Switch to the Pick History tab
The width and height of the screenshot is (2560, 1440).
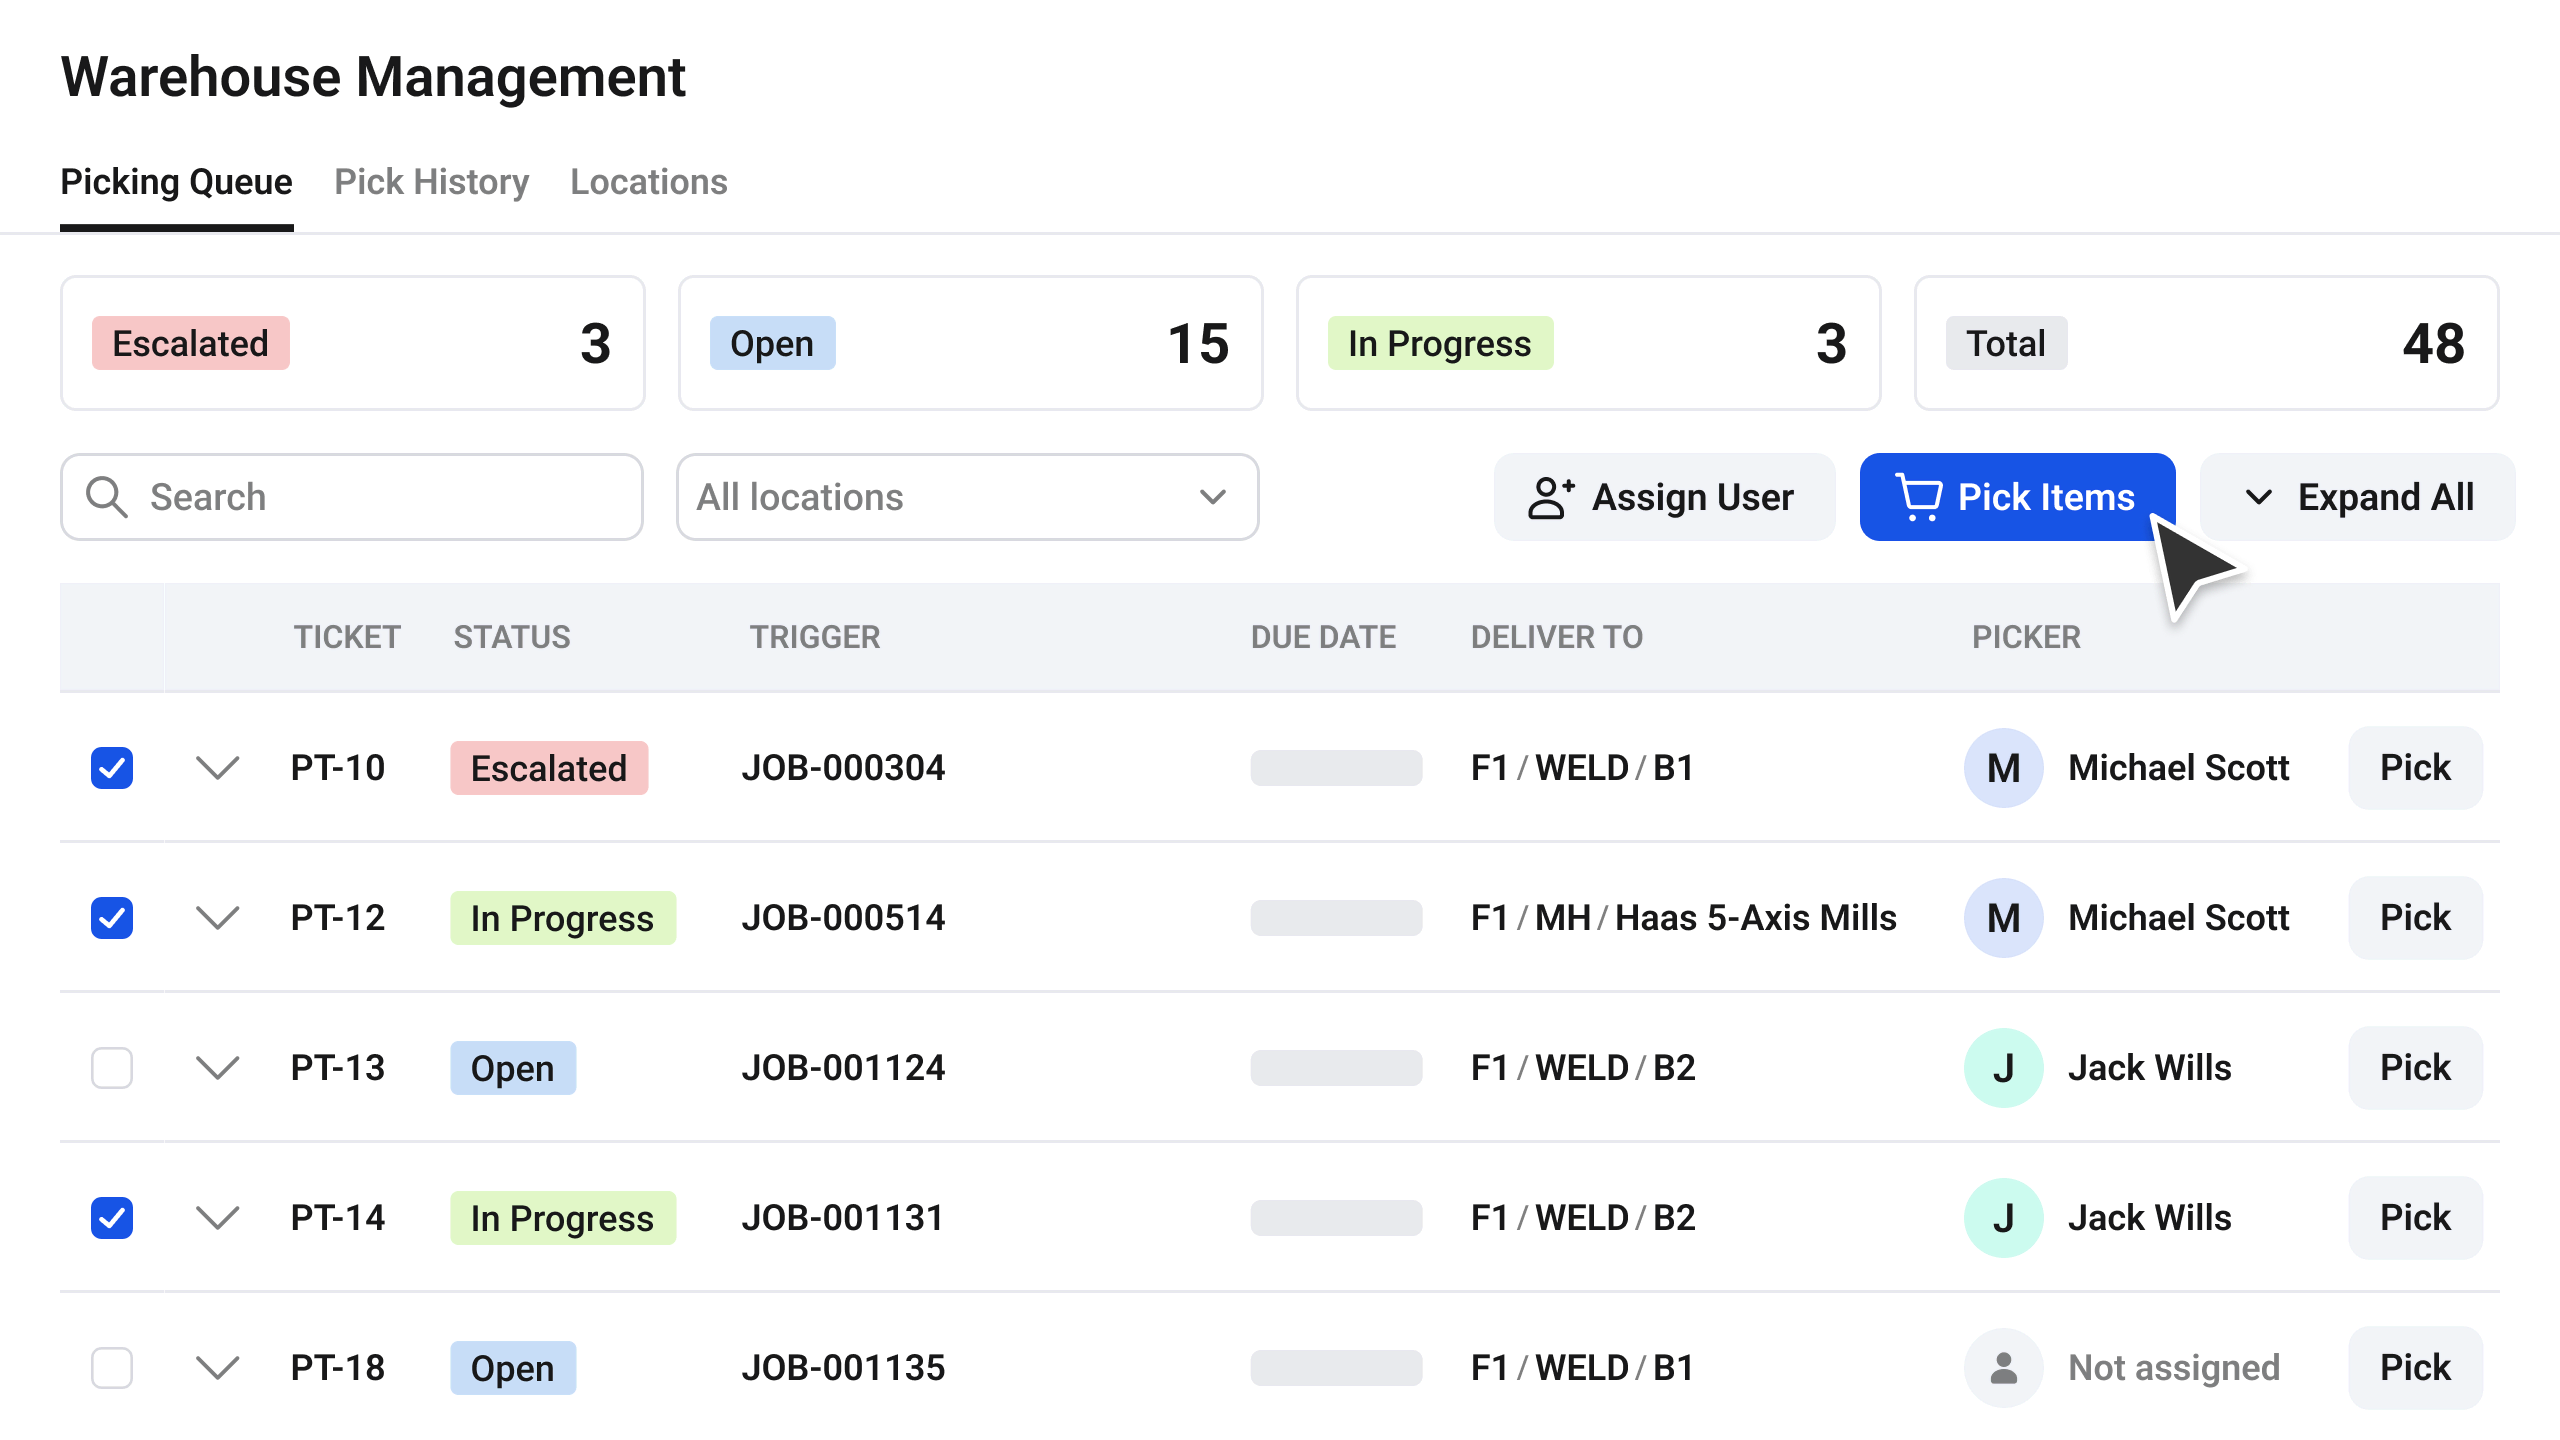pyautogui.click(x=431, y=182)
